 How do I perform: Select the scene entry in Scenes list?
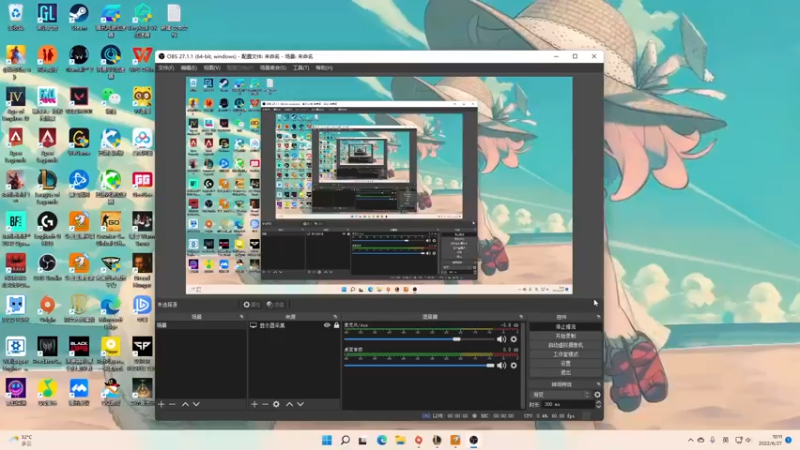click(201, 325)
